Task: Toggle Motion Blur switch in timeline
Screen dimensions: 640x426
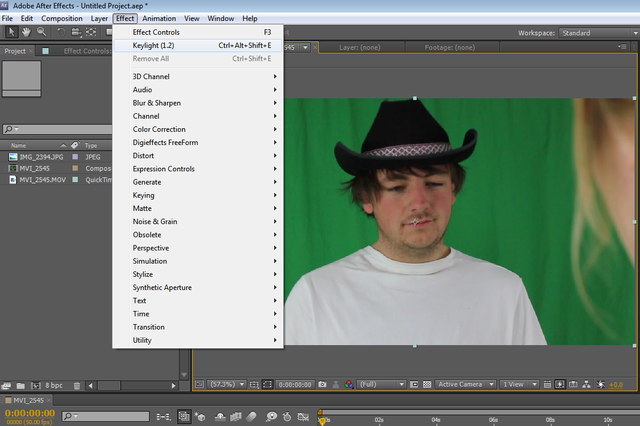Action: [x=251, y=417]
